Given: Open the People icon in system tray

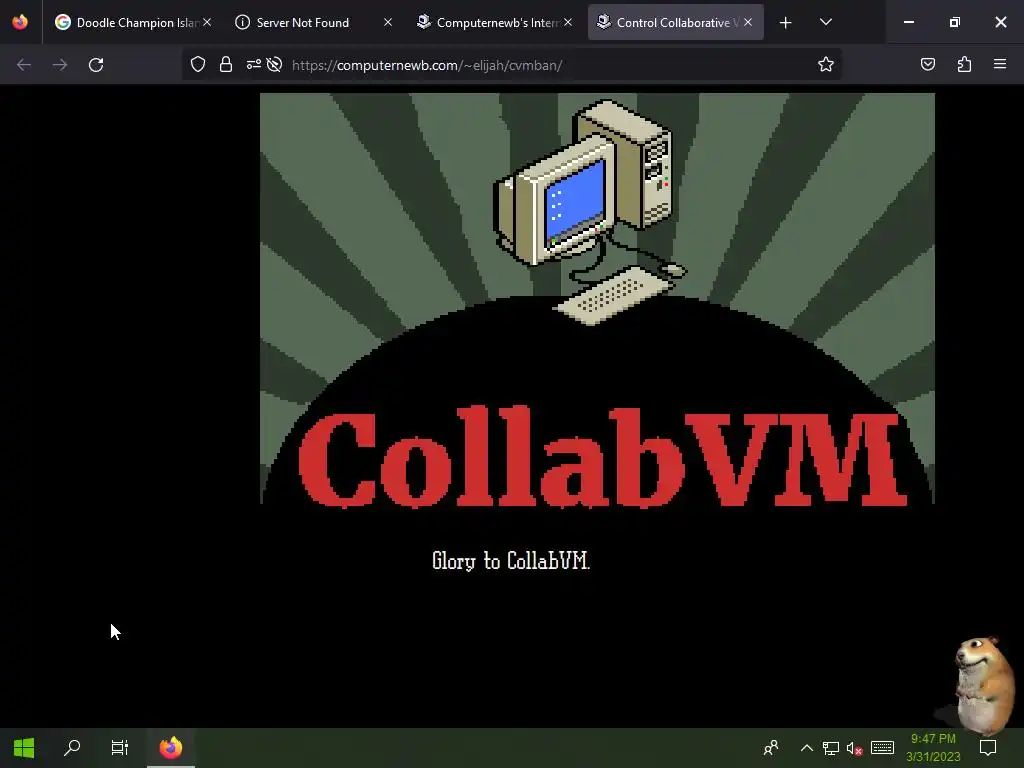Looking at the screenshot, I should coord(771,748).
